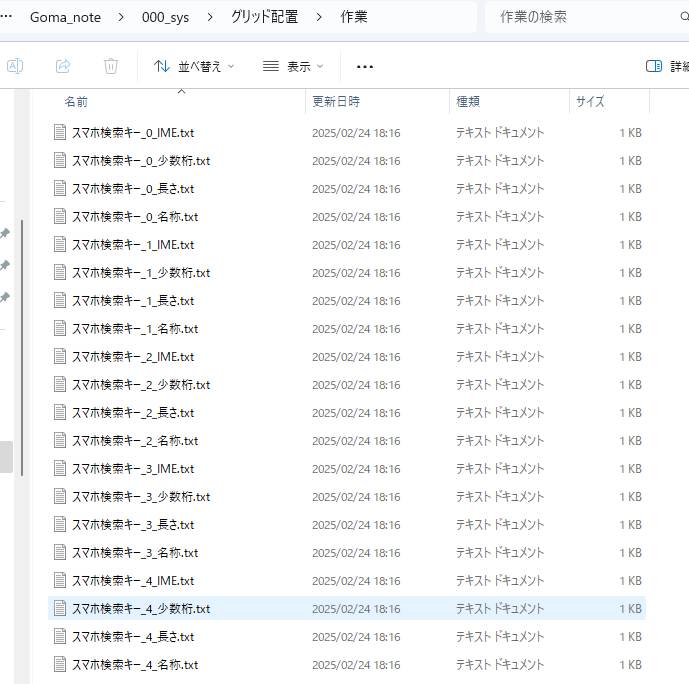This screenshot has height=684, width=689.
Task: Click the 作業の検索 search box
Action: 580,17
